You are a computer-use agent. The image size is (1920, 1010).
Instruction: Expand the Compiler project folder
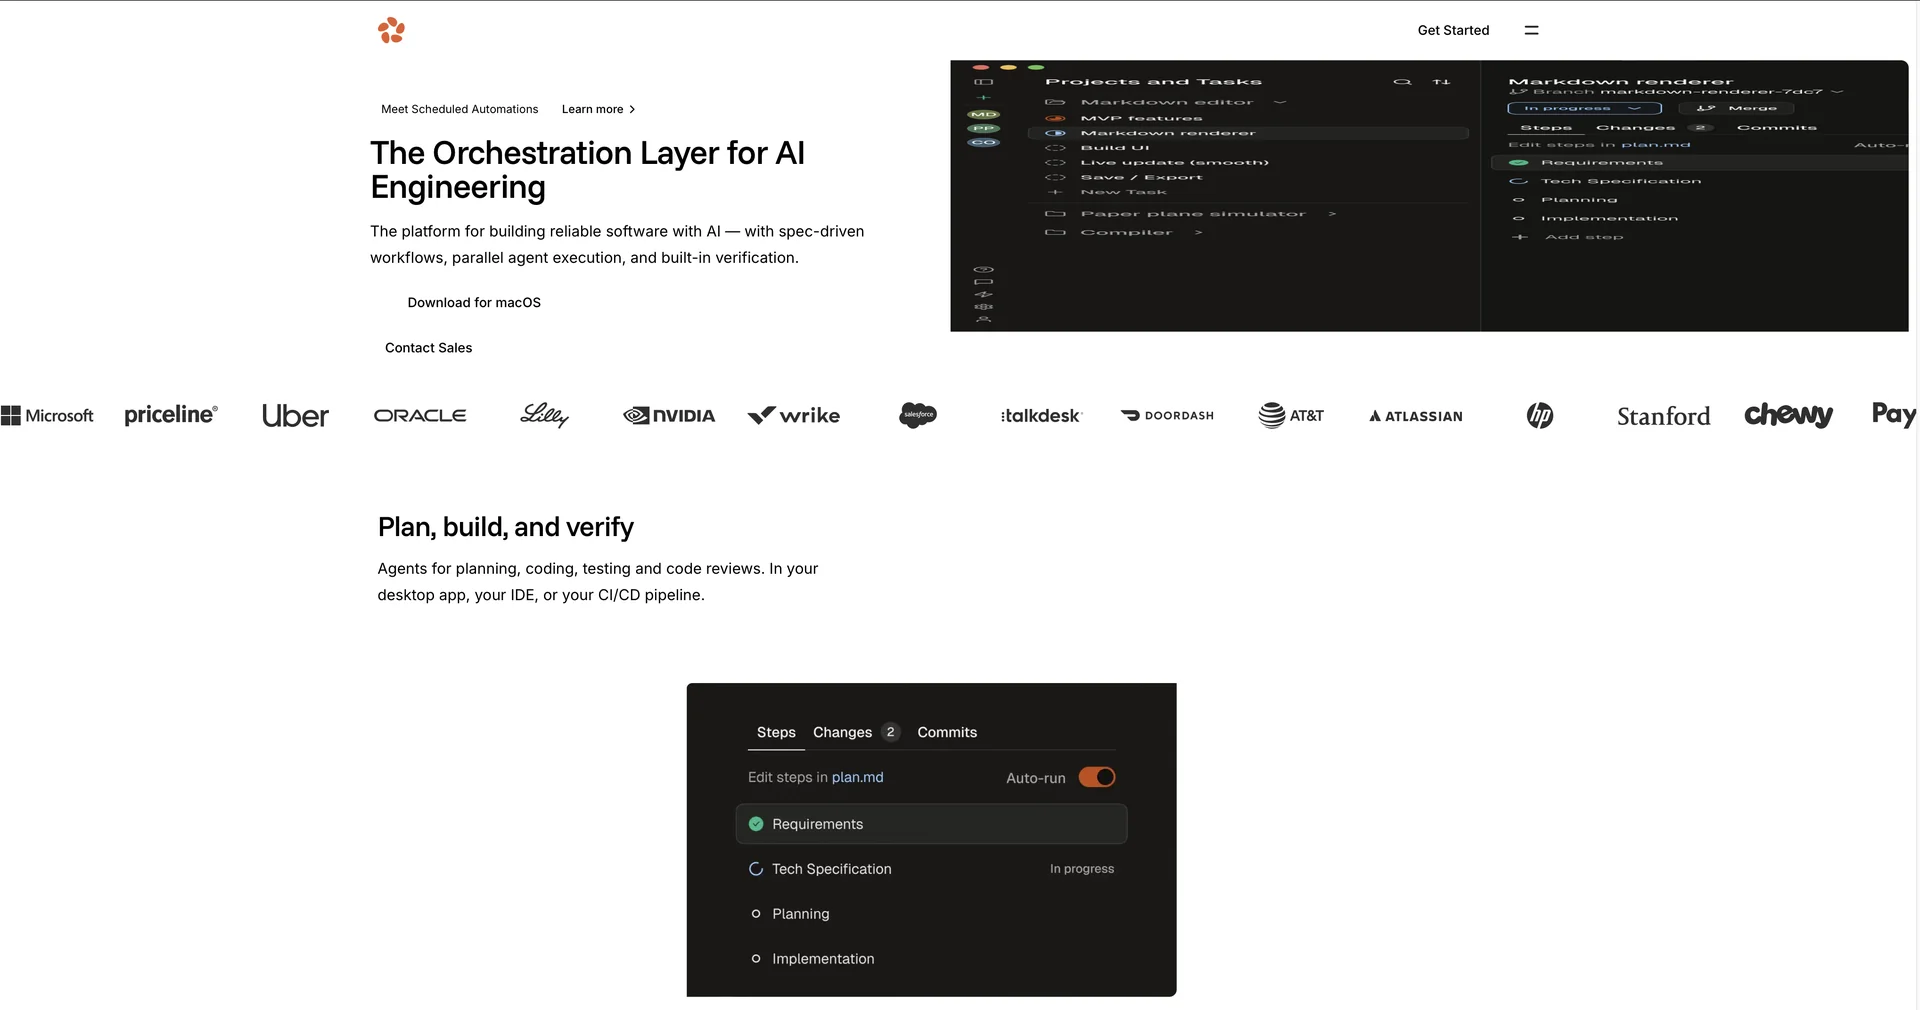point(1198,232)
